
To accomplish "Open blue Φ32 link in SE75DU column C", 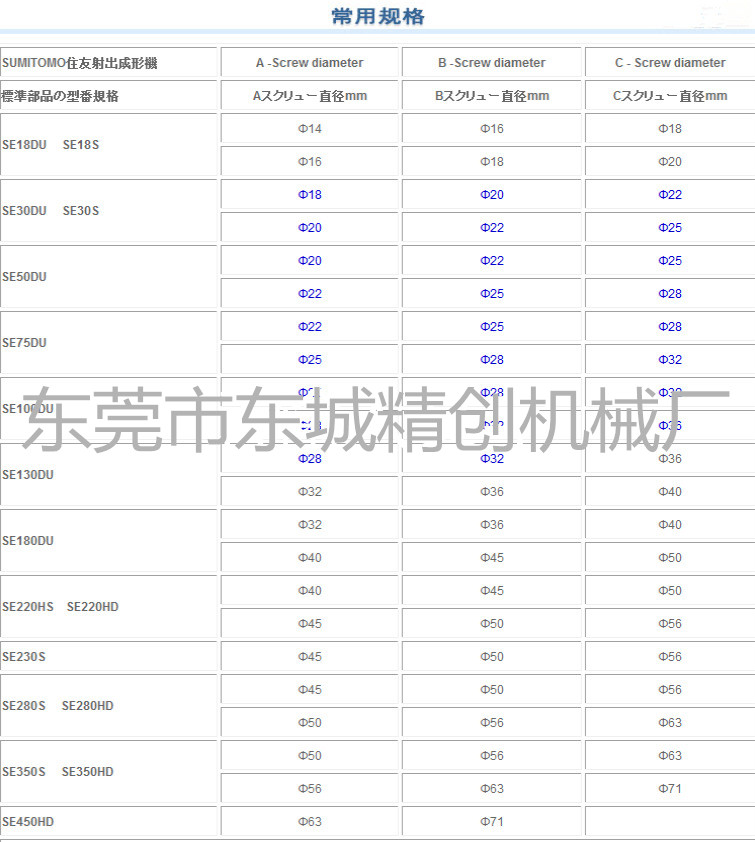I will (670, 360).
